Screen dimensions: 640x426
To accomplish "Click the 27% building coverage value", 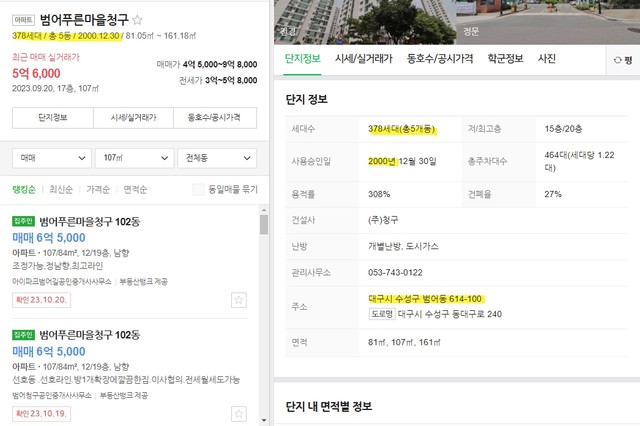I will (553, 194).
